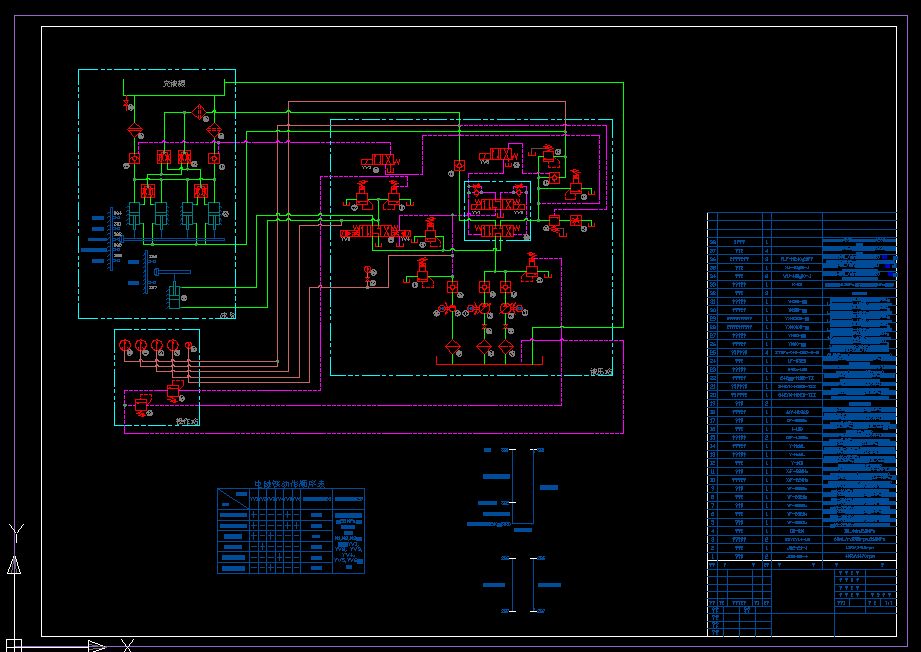The height and width of the screenshot is (652, 921).
Task: Select the rightmost of four main cylinders
Action: tap(214, 216)
